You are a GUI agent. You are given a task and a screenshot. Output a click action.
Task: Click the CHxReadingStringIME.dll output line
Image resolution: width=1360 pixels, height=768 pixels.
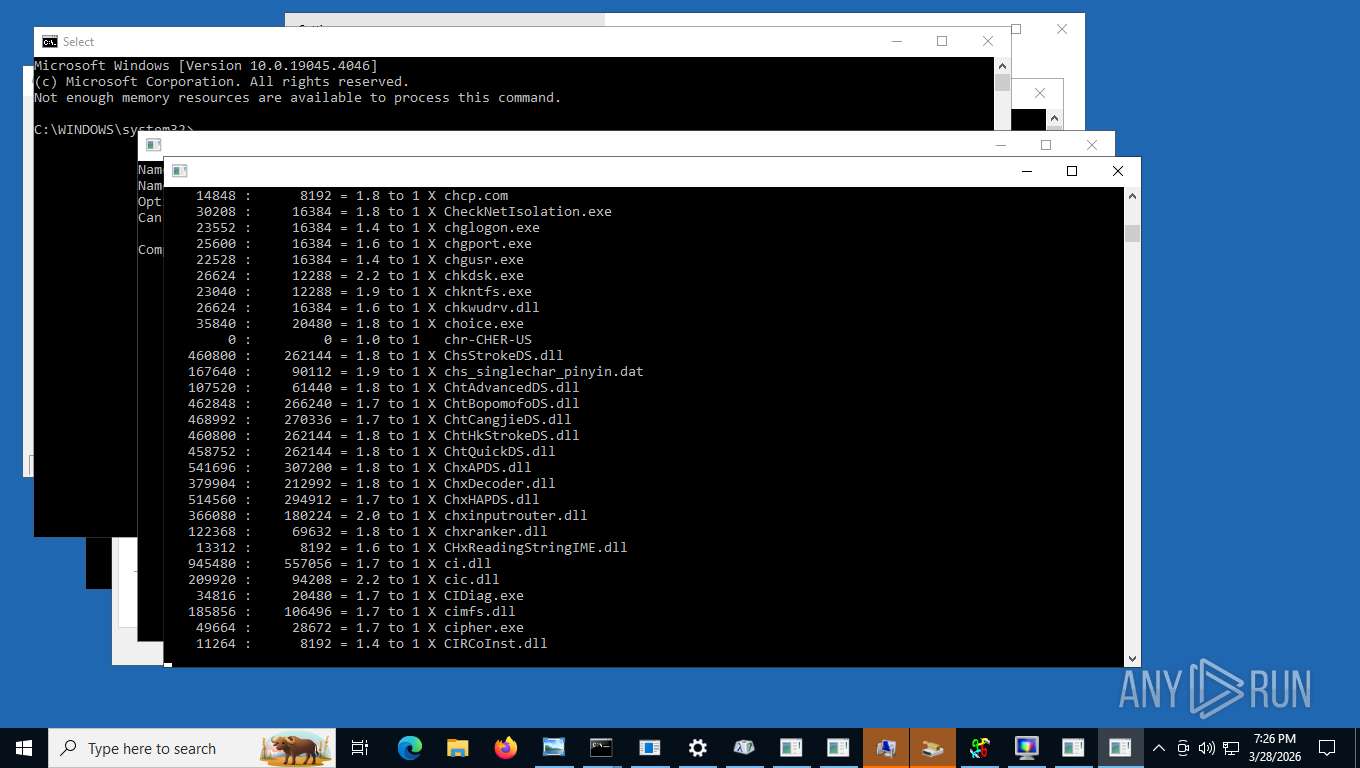click(x=411, y=547)
